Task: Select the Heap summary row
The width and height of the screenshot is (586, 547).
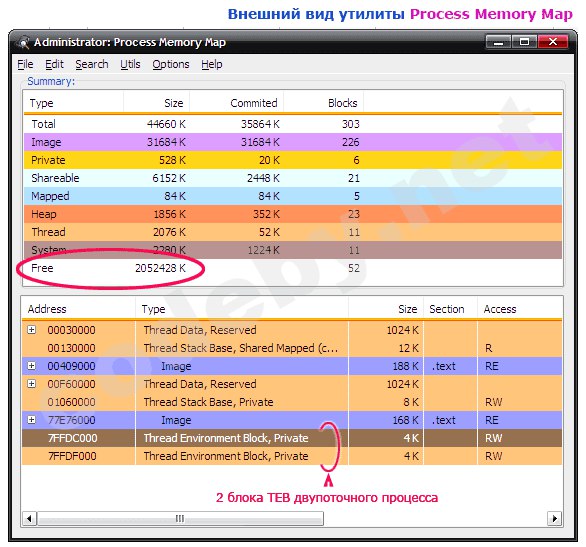Action: [293, 214]
